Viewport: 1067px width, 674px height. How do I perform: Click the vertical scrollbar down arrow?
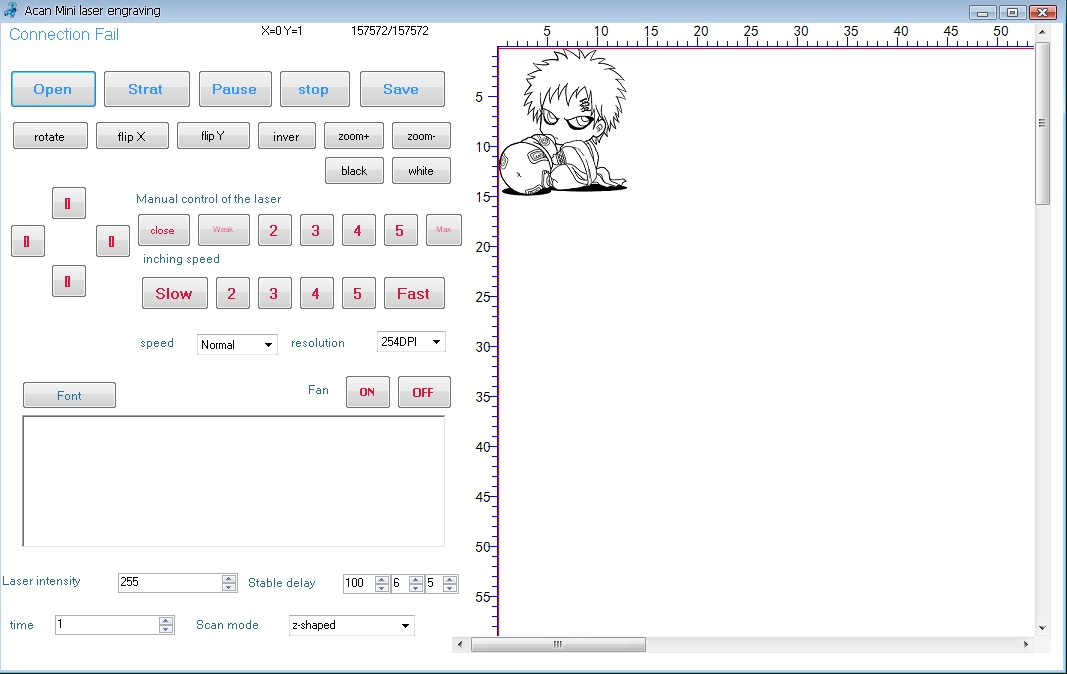[x=1042, y=628]
